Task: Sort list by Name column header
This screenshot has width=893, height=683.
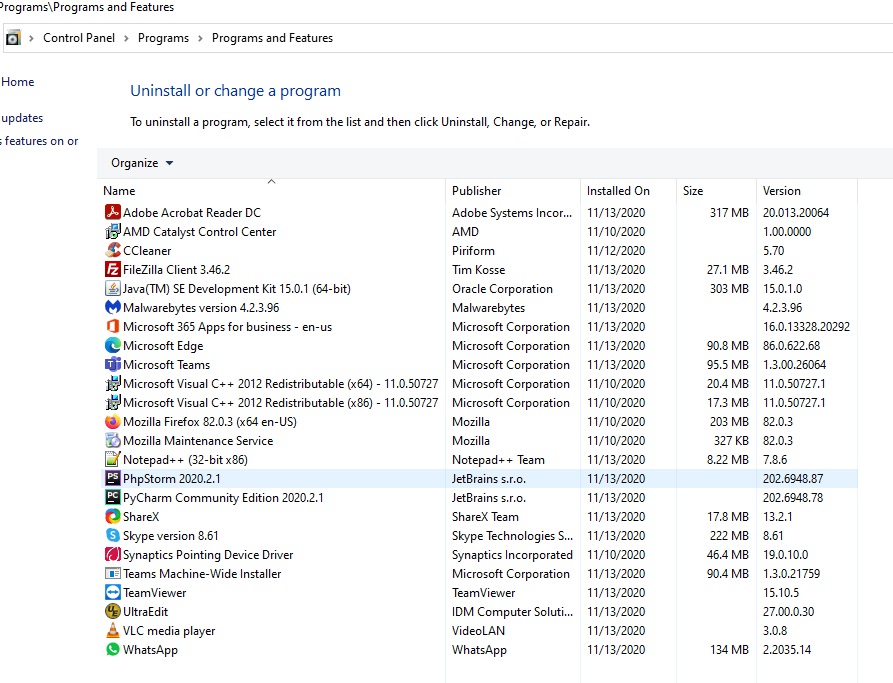Action: (x=271, y=191)
